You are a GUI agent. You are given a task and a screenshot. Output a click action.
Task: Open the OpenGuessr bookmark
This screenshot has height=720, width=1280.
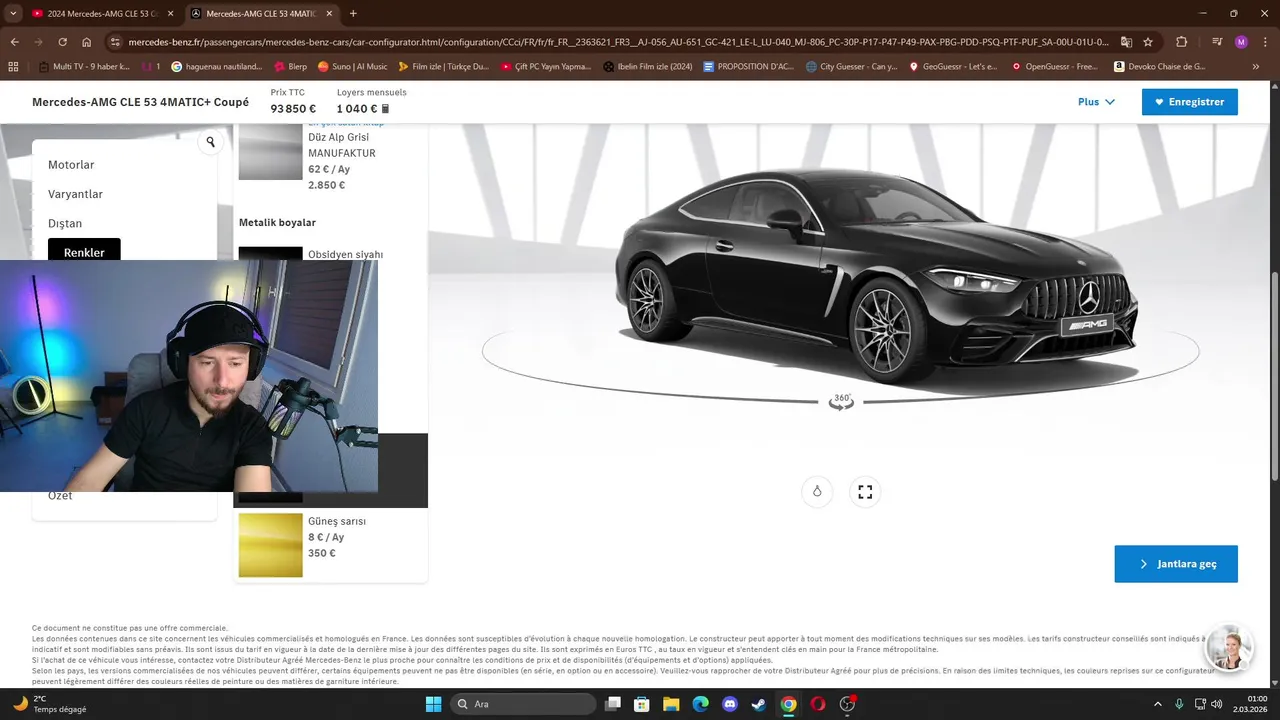click(x=1054, y=66)
